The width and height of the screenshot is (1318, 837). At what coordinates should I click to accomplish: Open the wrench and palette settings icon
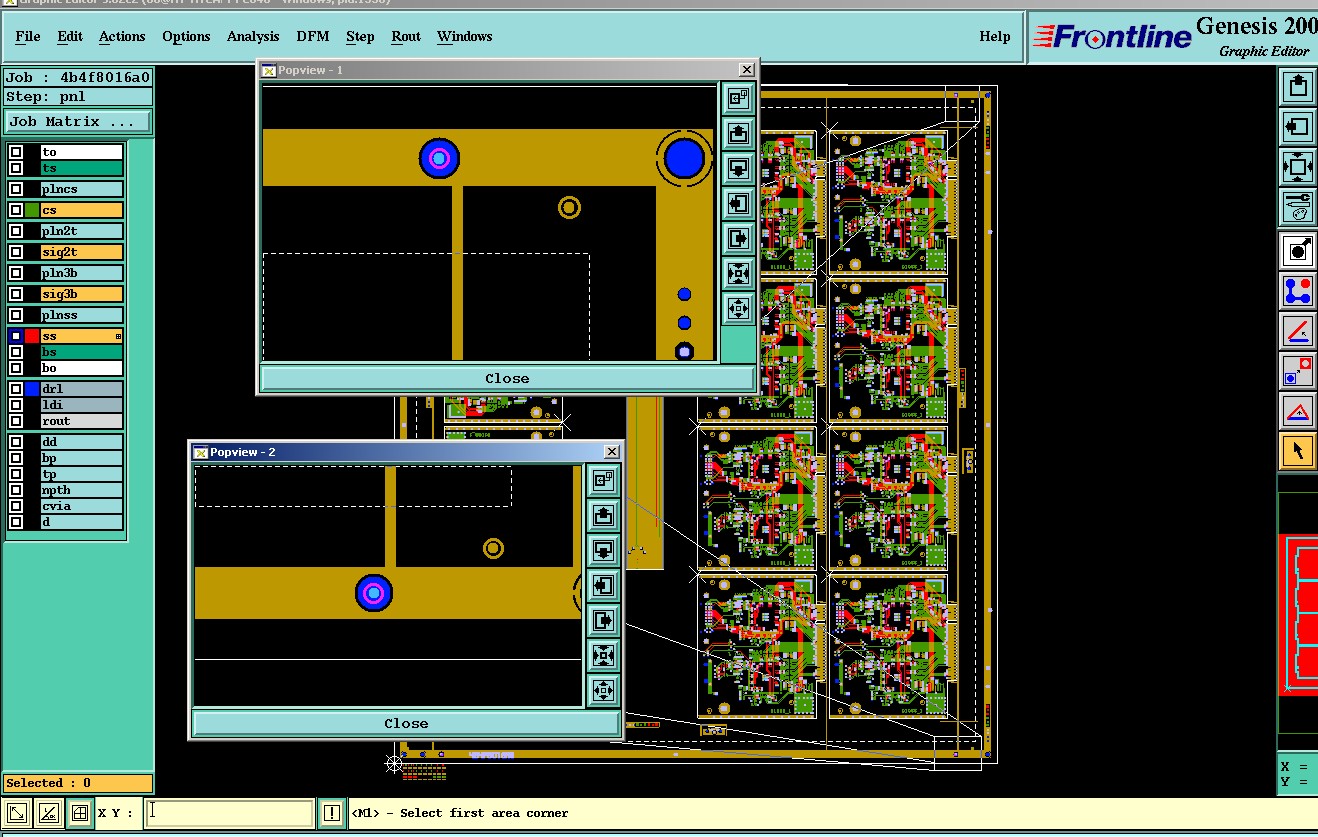click(x=1298, y=207)
